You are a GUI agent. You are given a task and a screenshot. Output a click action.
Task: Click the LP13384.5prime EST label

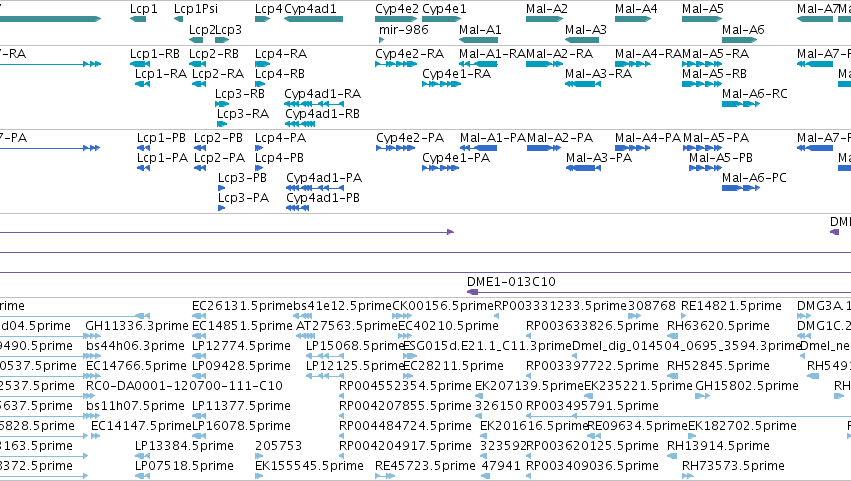[185, 446]
